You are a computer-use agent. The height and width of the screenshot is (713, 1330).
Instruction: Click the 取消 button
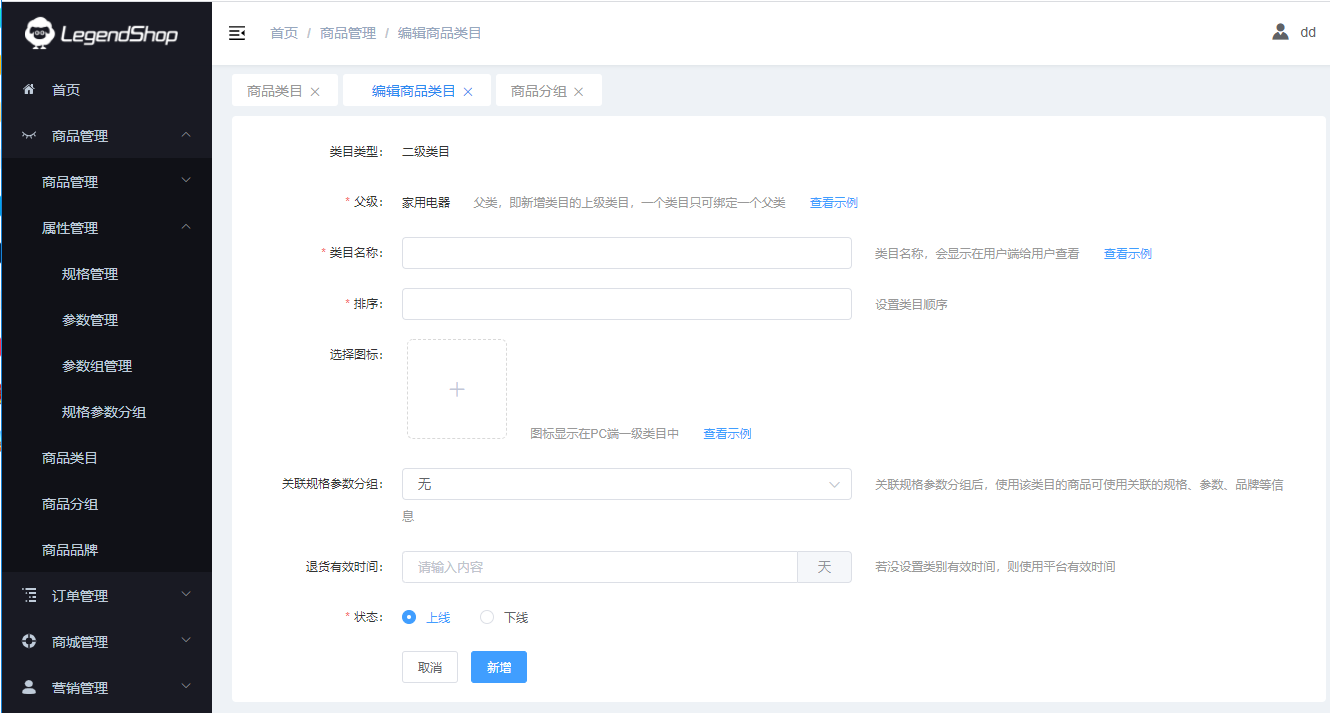(430, 667)
